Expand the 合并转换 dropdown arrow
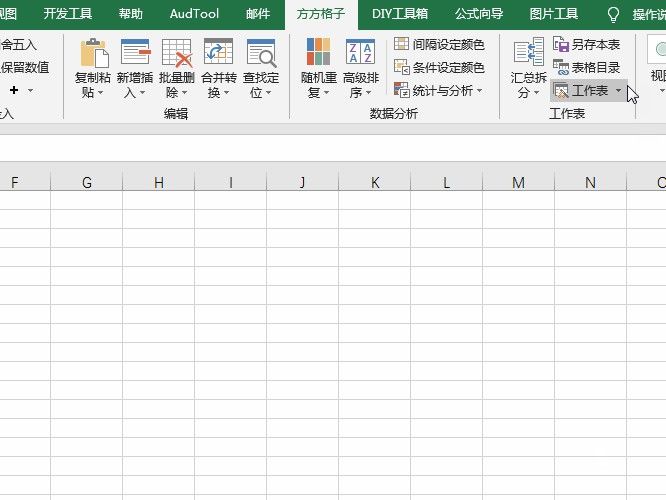This screenshot has width=666, height=500. point(226,92)
